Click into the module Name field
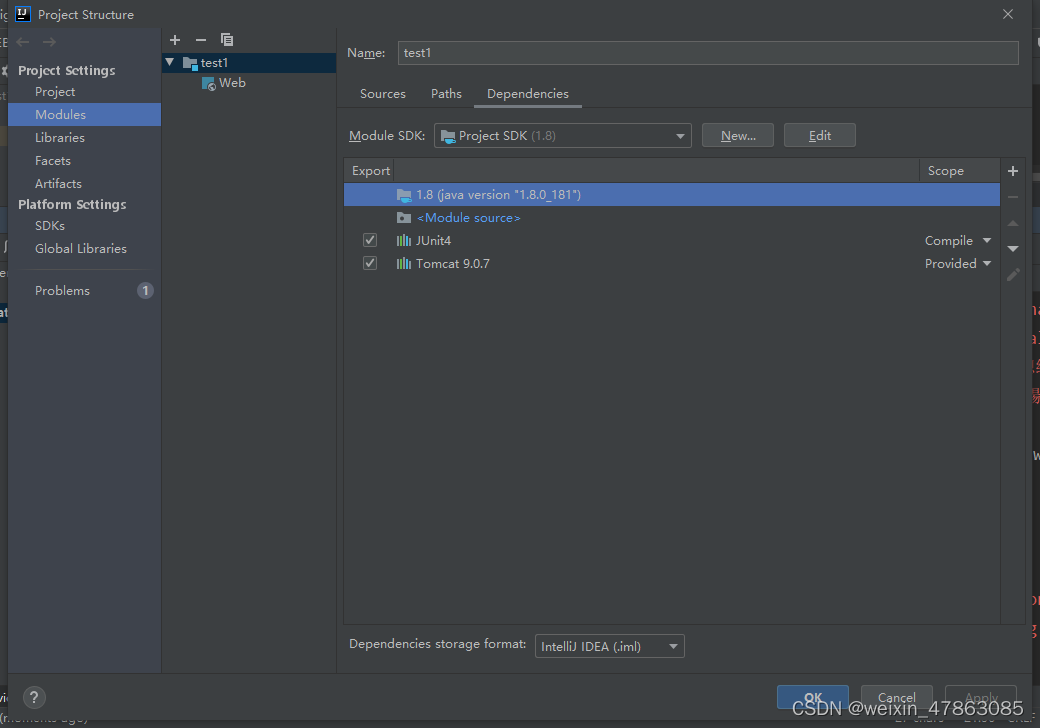Screen dimensions: 1040x728 click(x=708, y=53)
